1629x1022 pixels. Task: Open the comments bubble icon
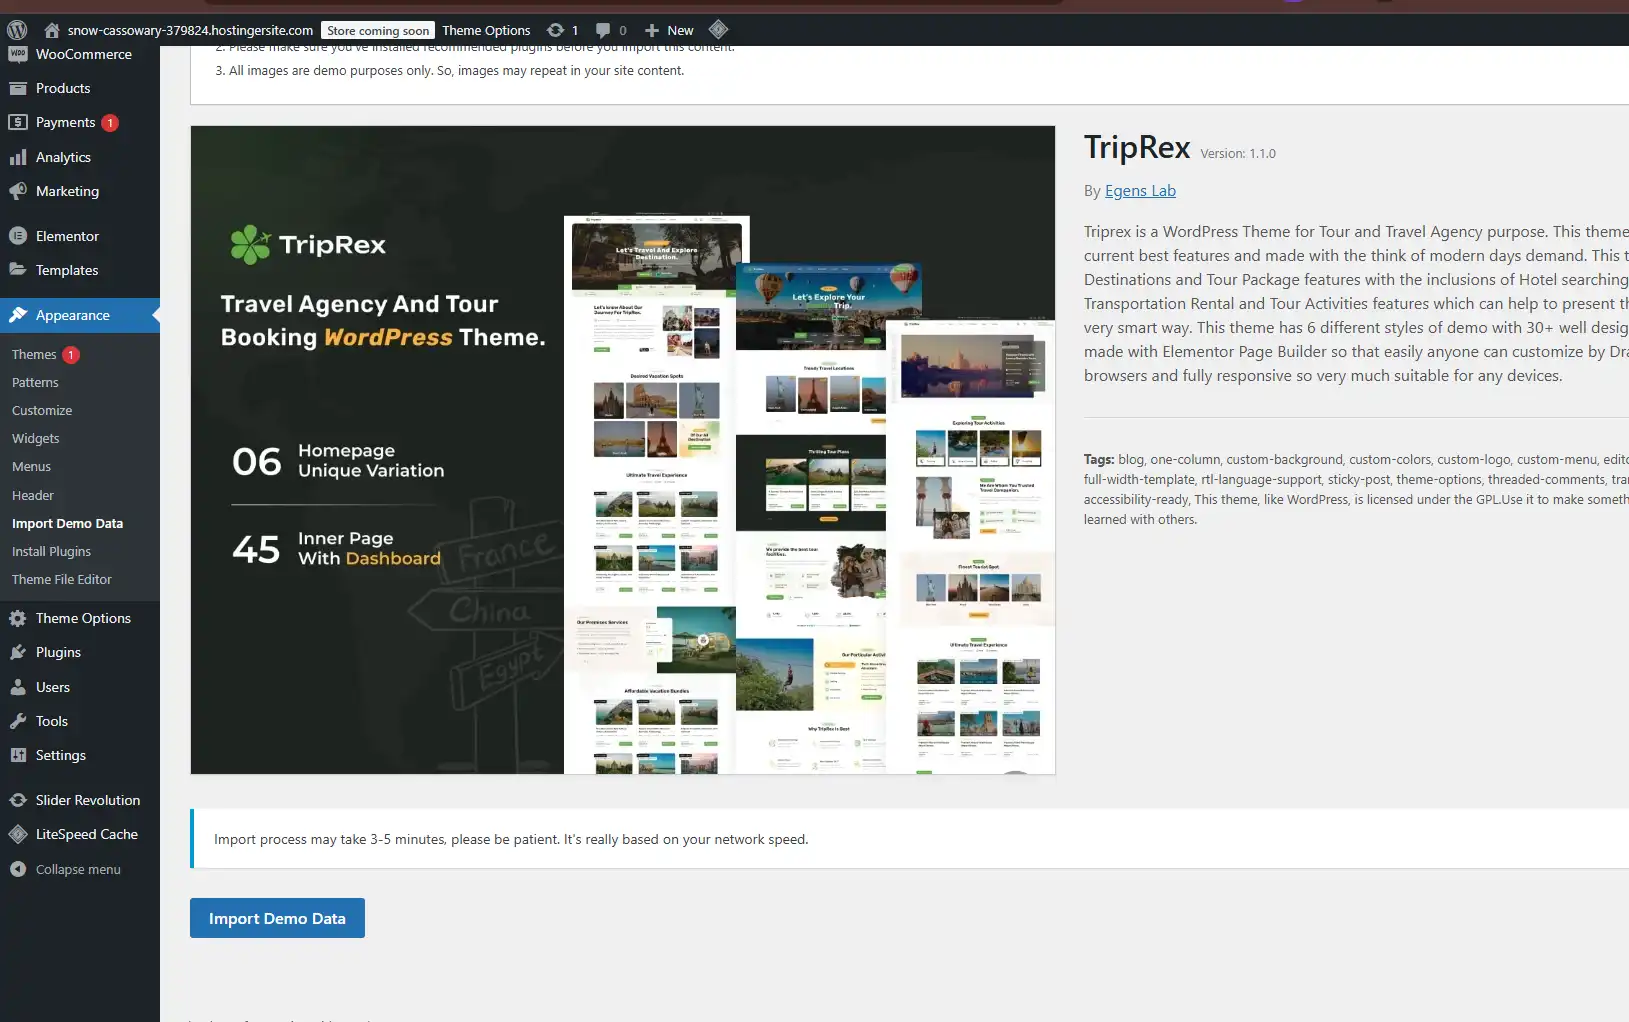tap(603, 30)
